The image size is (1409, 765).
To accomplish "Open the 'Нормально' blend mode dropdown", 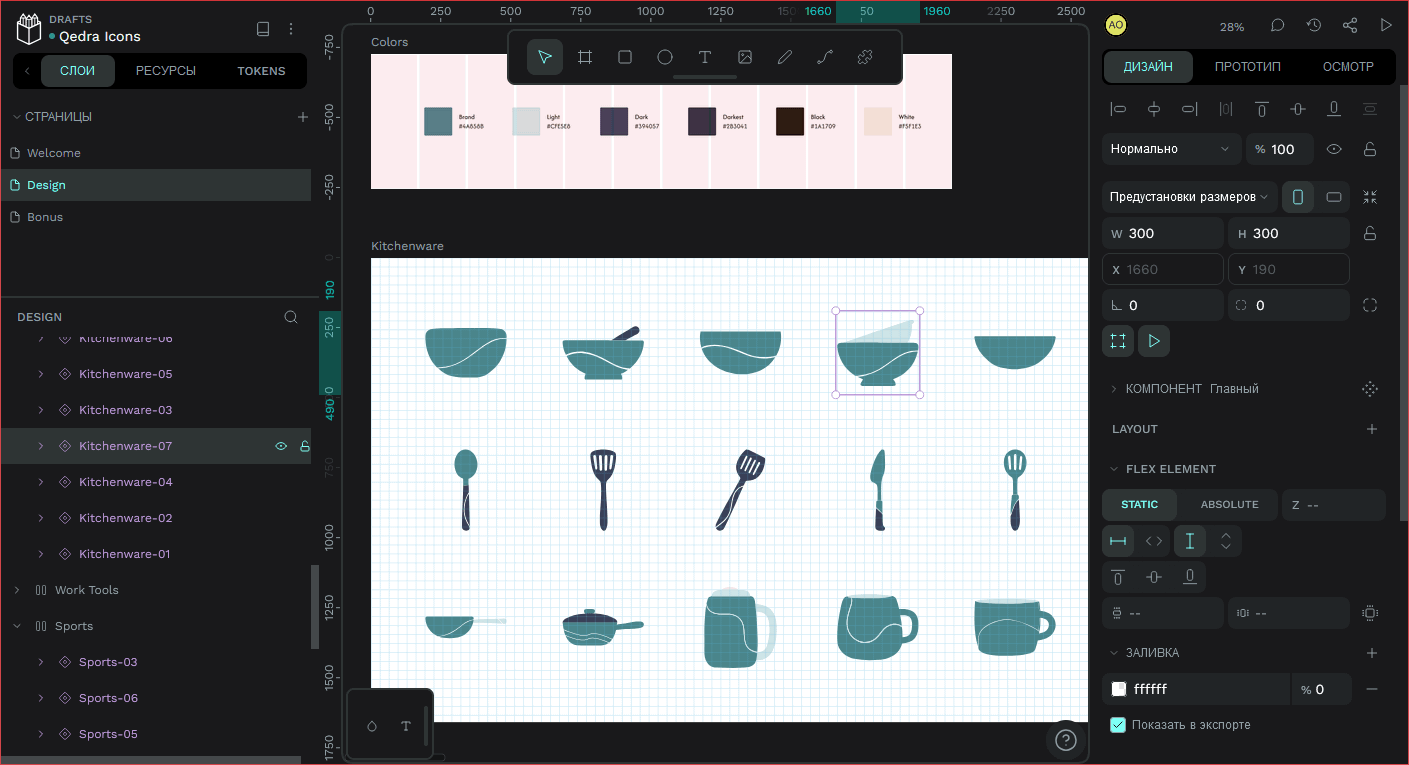I will 1171,149.
